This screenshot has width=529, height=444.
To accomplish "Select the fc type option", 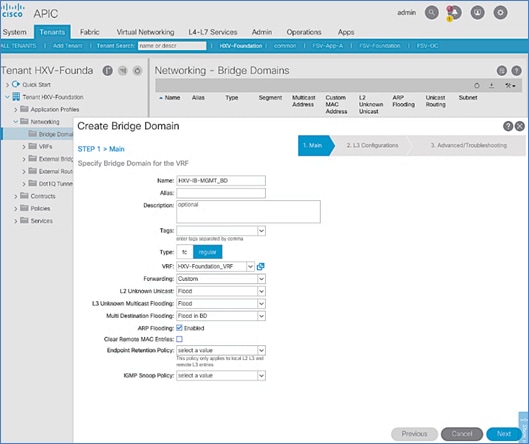I will click(185, 252).
